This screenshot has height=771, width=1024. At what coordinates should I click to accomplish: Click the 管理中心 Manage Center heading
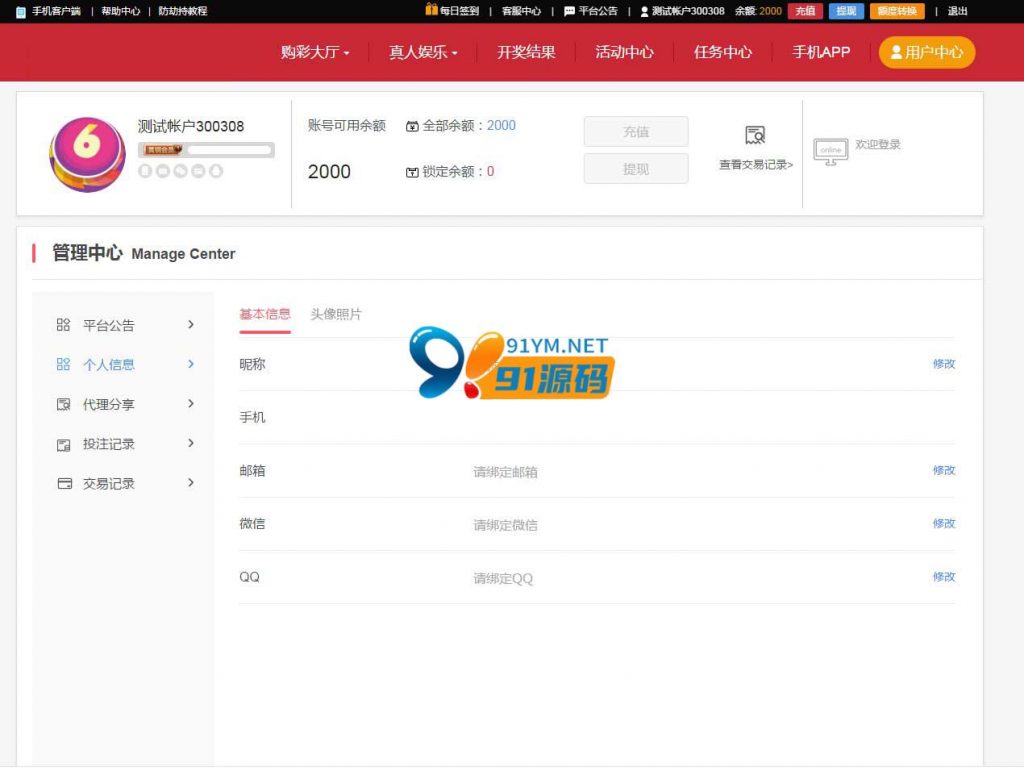click(144, 253)
